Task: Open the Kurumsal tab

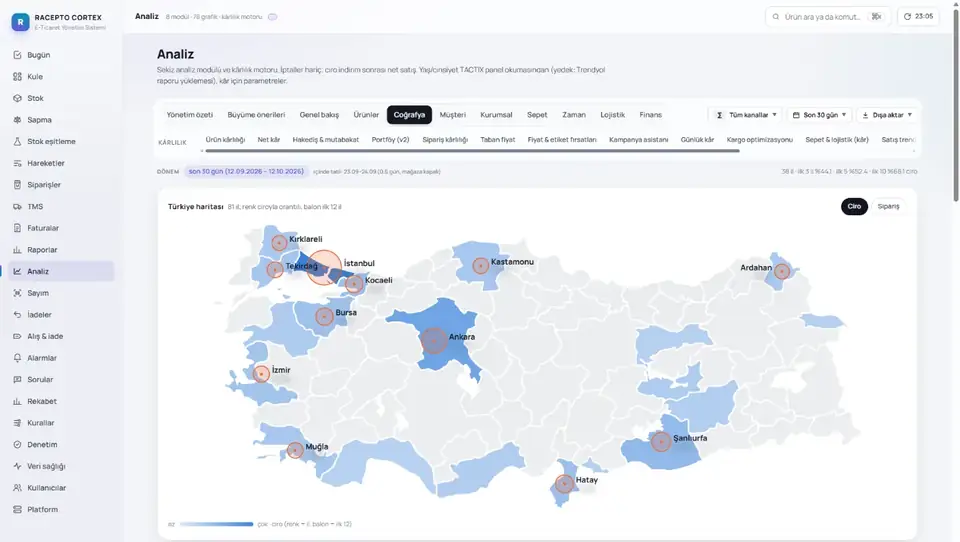Action: point(496,115)
